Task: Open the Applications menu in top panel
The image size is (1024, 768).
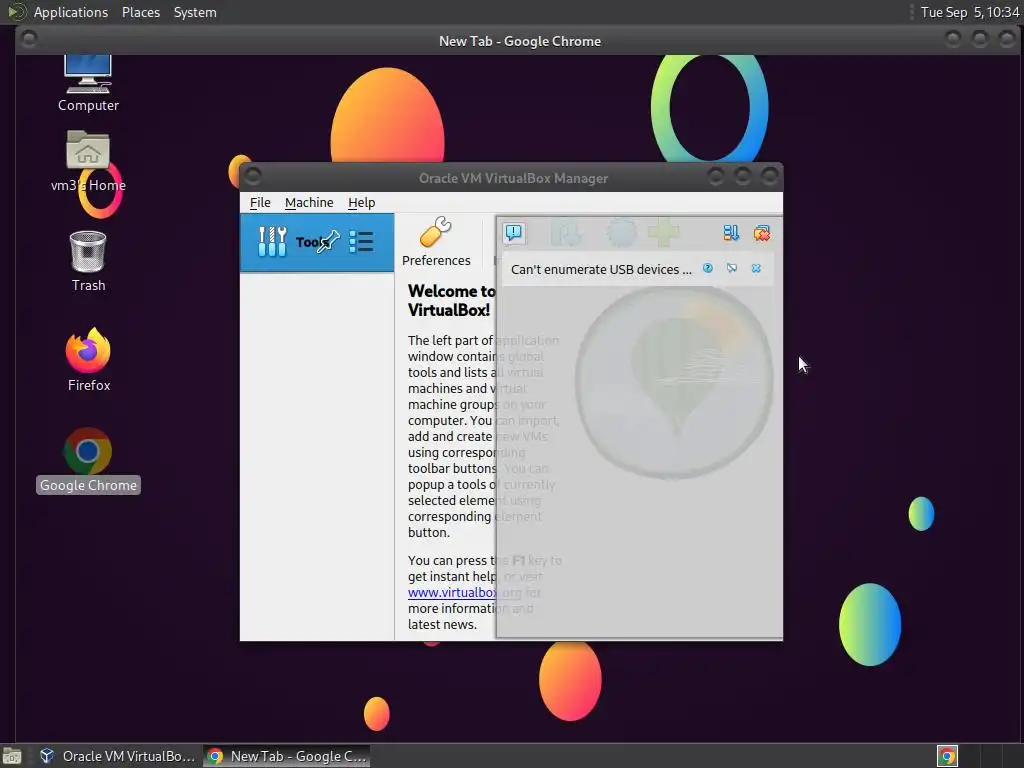Action: [71, 12]
